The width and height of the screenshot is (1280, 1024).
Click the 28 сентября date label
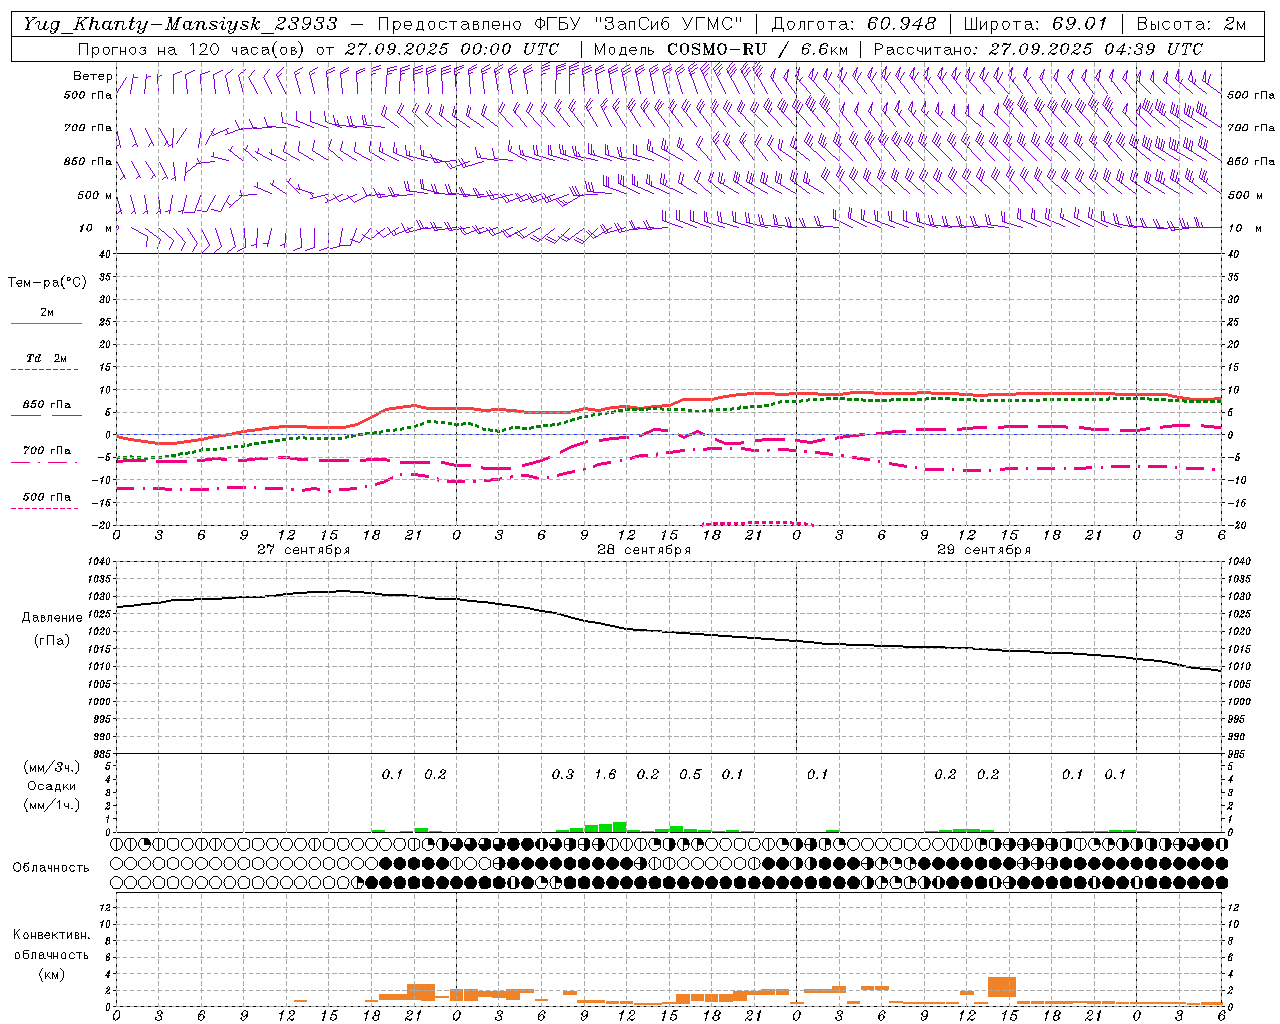point(644,550)
